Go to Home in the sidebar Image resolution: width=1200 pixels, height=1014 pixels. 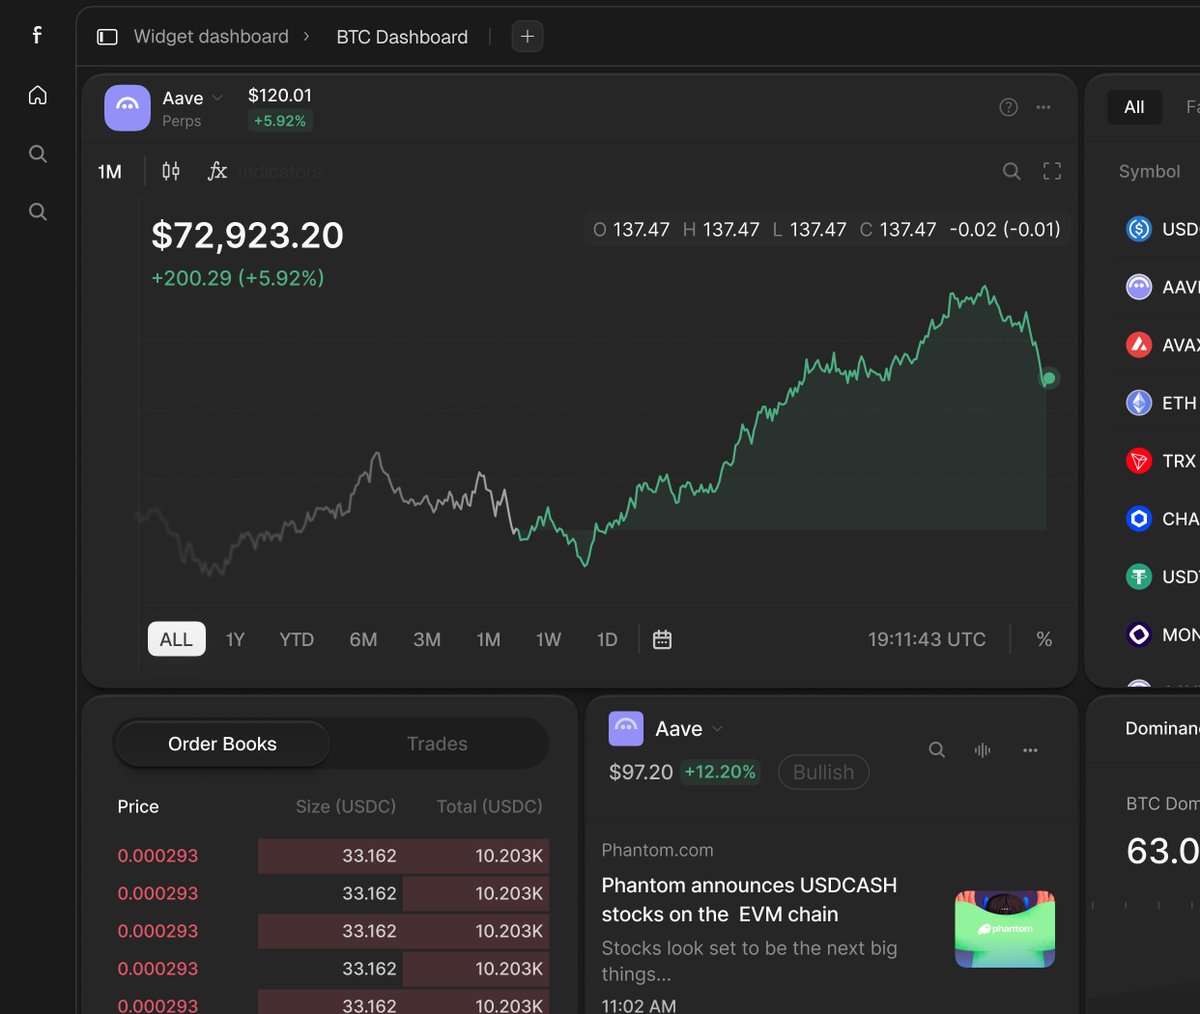pos(38,95)
